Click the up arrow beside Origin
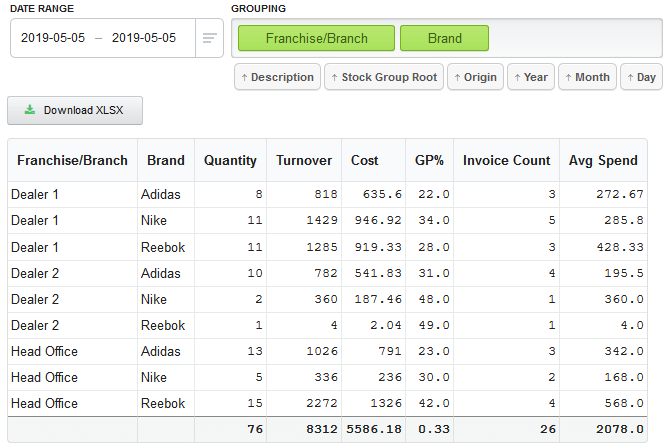667x448 pixels. point(457,77)
